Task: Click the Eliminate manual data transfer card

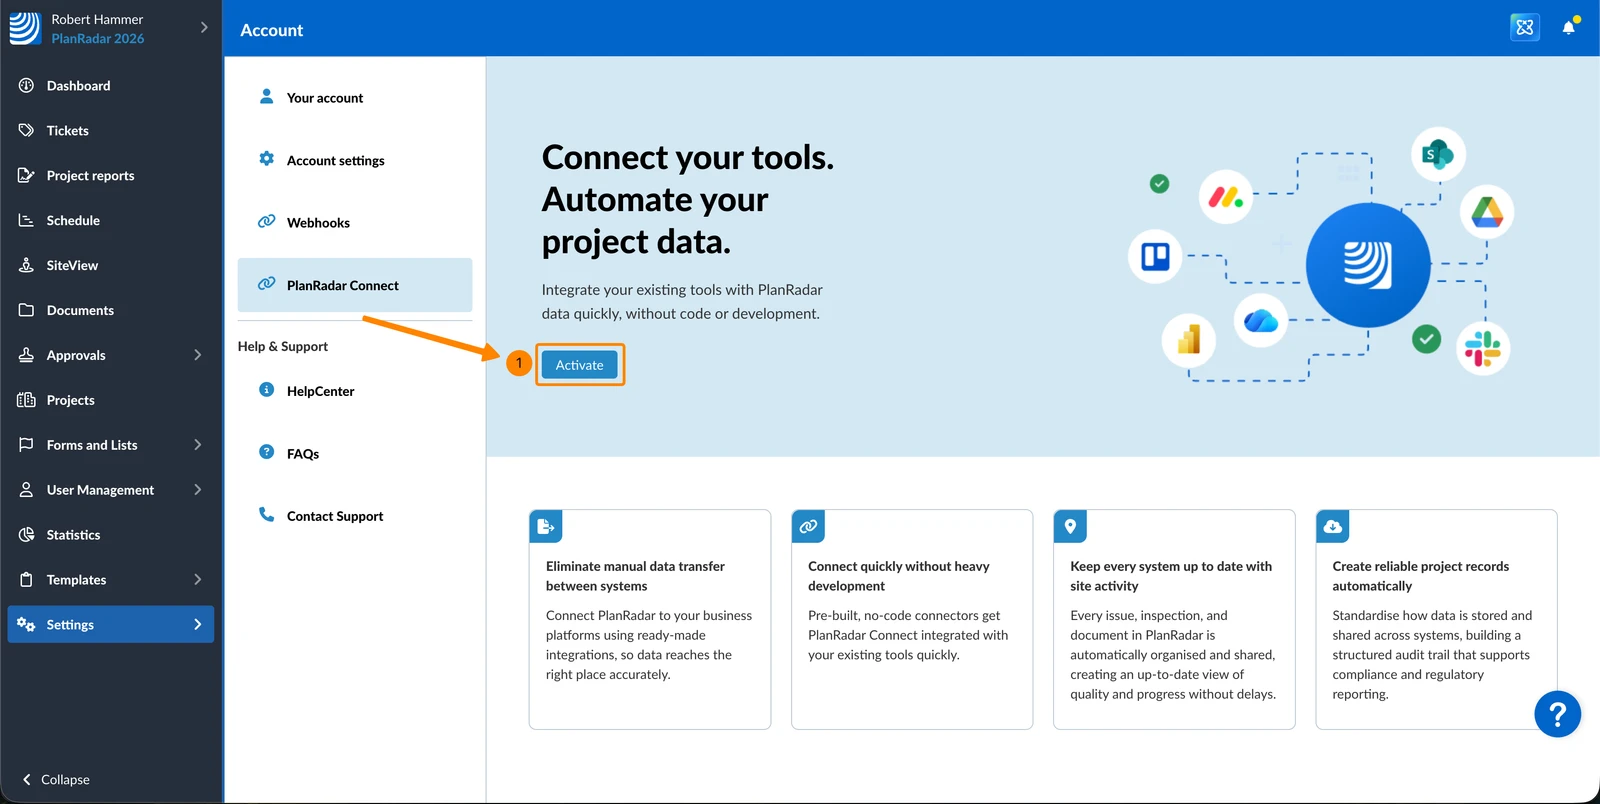Action: (x=650, y=620)
